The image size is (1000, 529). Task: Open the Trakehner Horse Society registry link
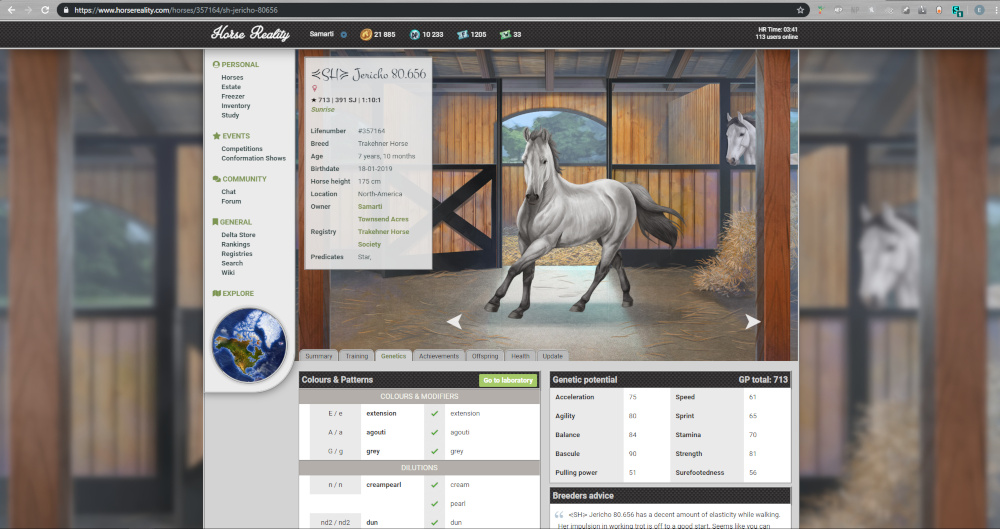coord(383,238)
